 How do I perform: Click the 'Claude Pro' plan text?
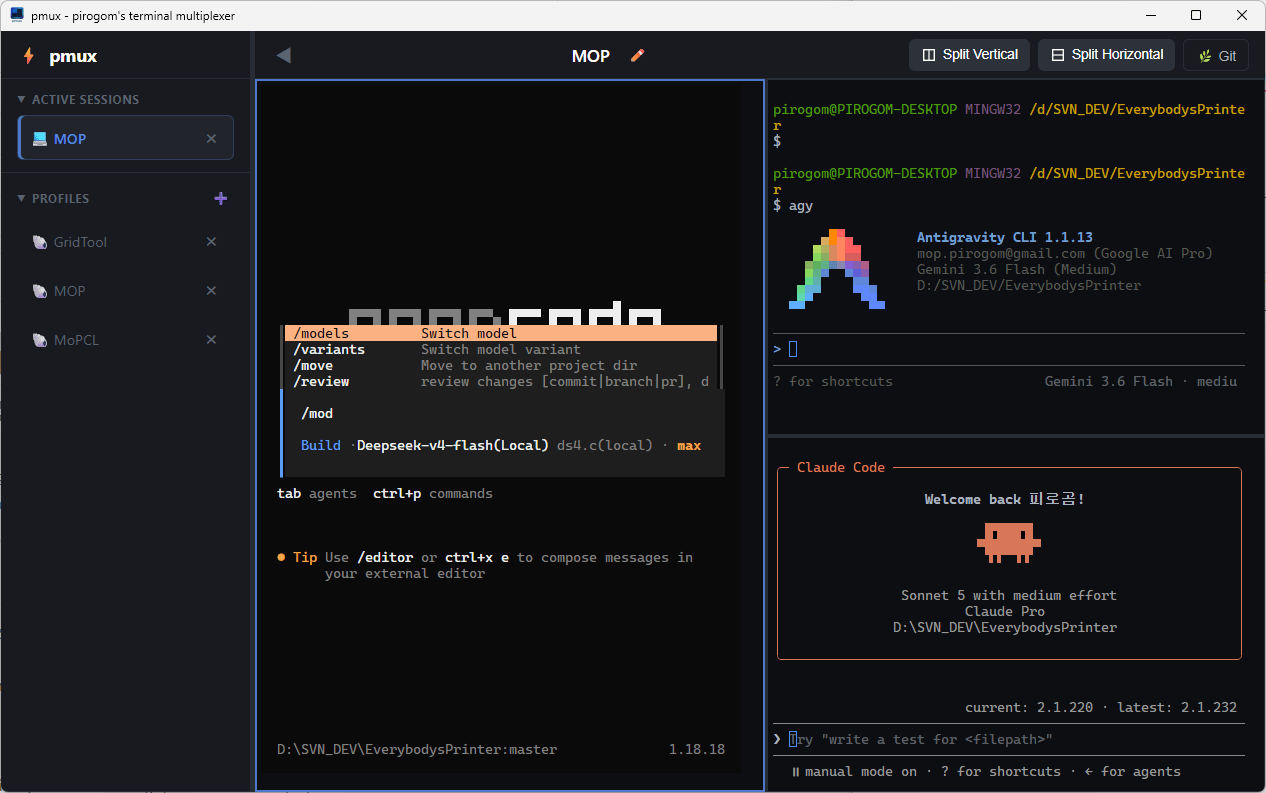coord(1005,611)
